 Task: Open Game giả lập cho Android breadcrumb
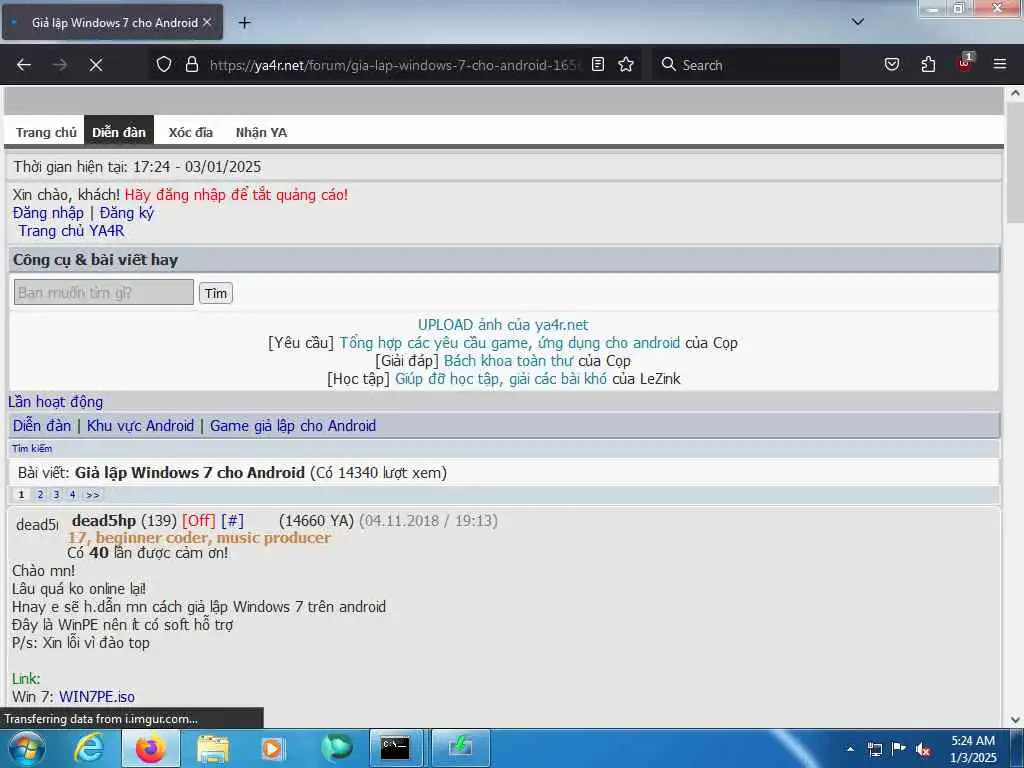[293, 426]
